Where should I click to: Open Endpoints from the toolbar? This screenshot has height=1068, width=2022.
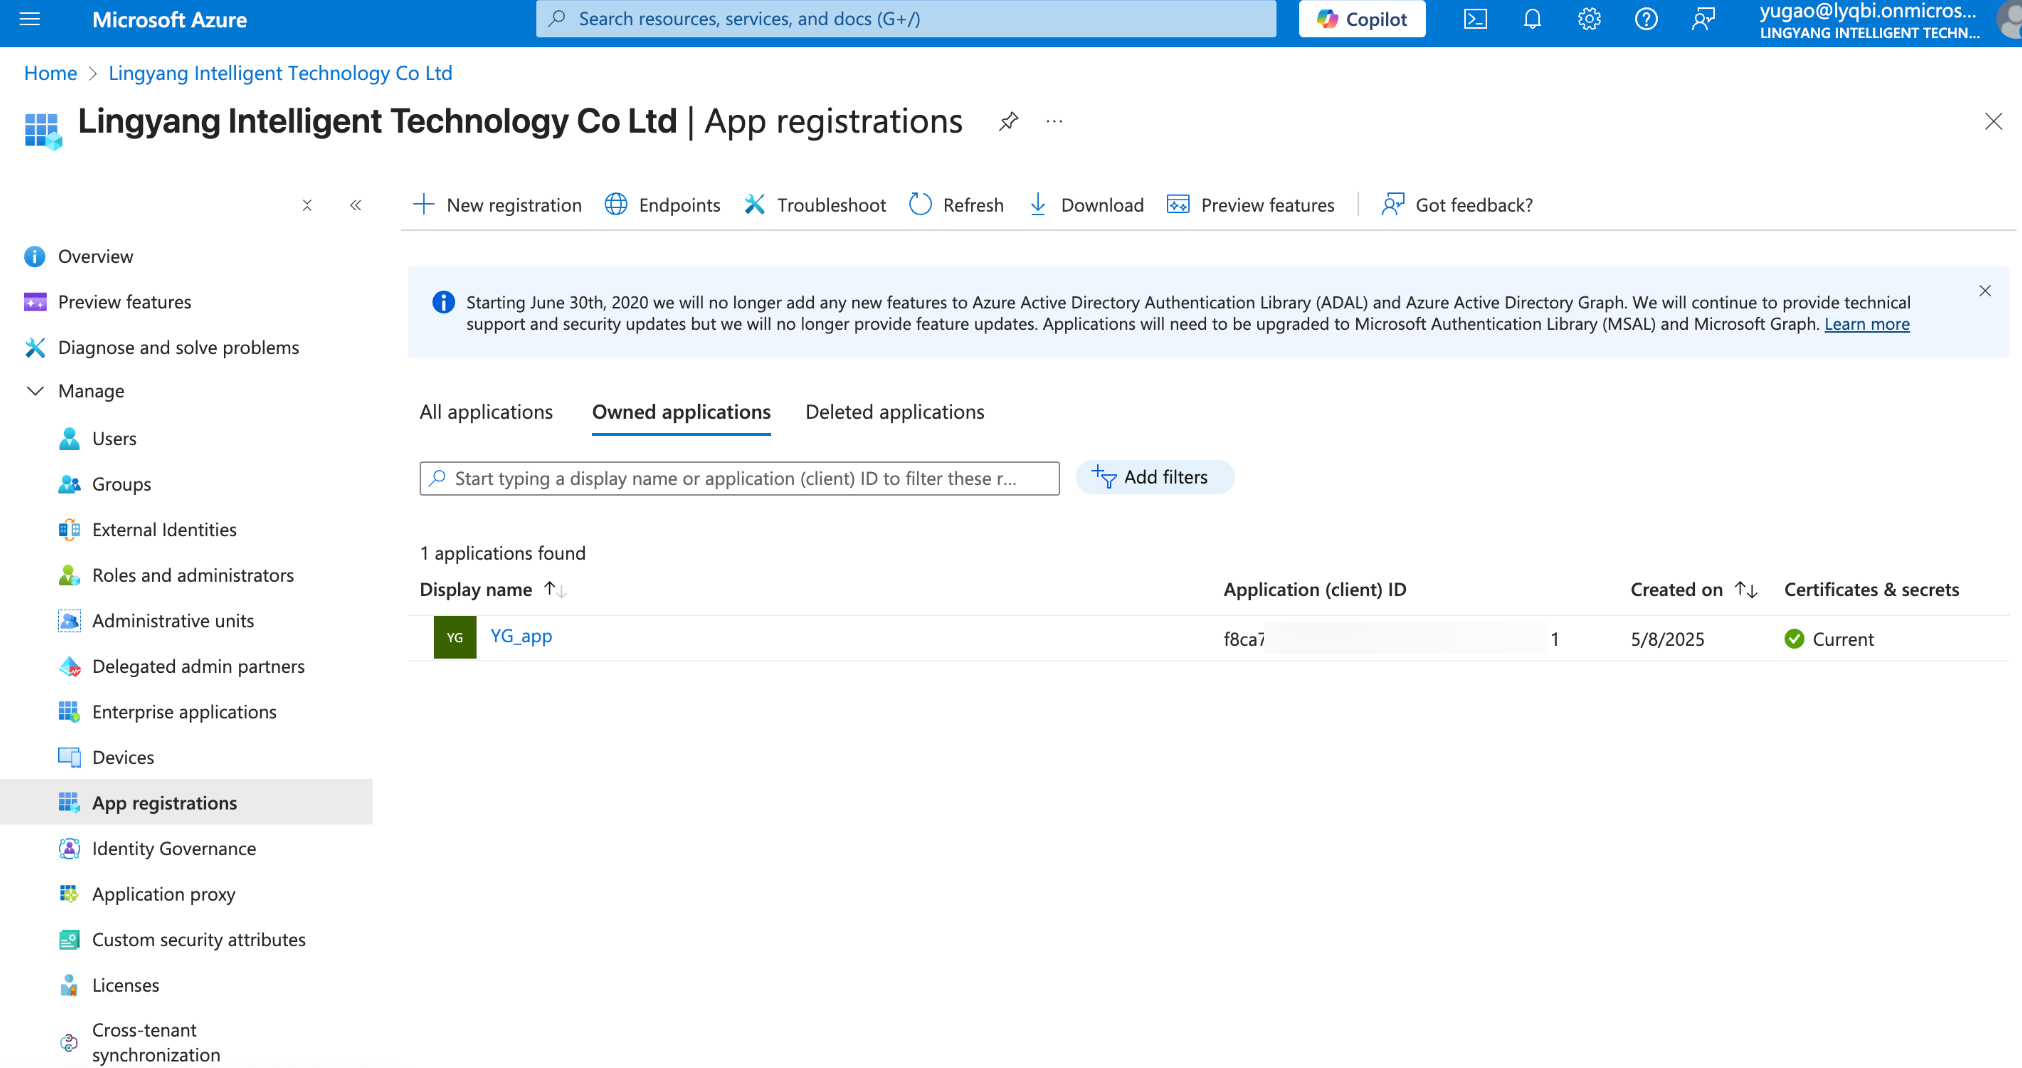tap(662, 205)
